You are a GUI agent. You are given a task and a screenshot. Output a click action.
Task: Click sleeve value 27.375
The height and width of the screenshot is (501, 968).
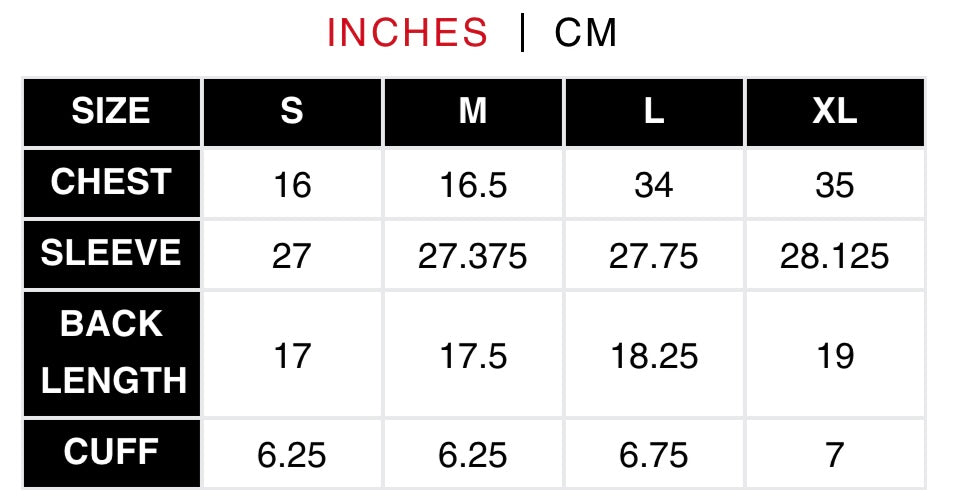pos(473,256)
